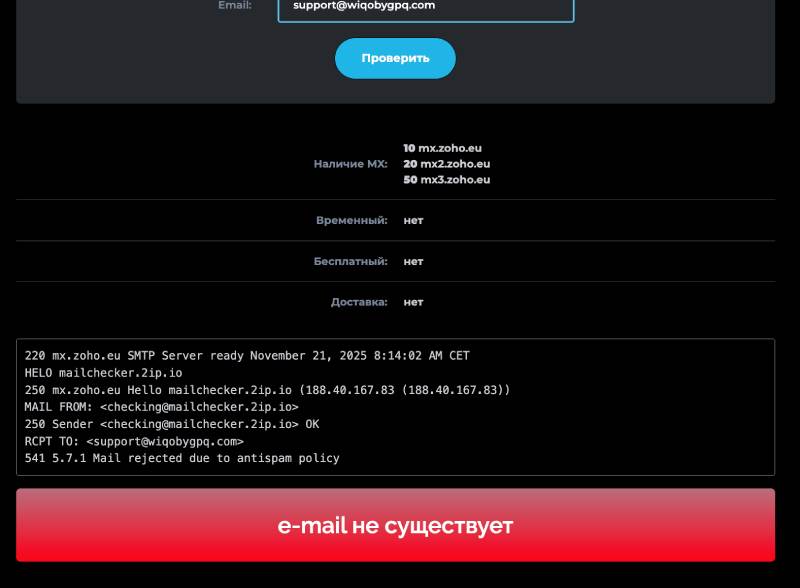Click the нет value beside Бесплатный
The width and height of the screenshot is (800, 588).
coord(413,261)
